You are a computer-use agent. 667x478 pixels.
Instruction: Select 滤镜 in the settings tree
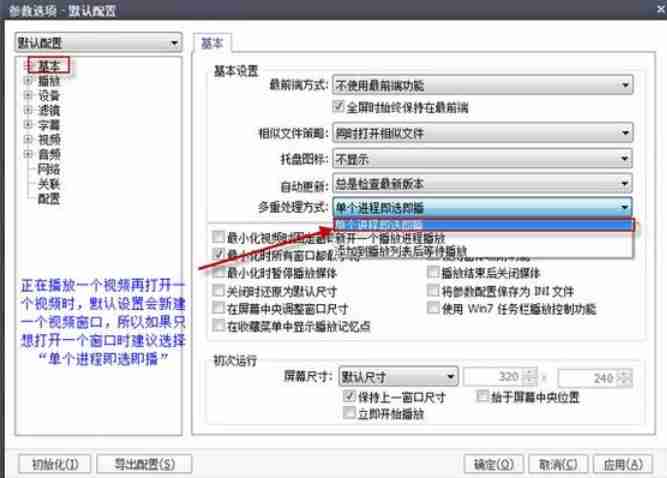pos(49,111)
